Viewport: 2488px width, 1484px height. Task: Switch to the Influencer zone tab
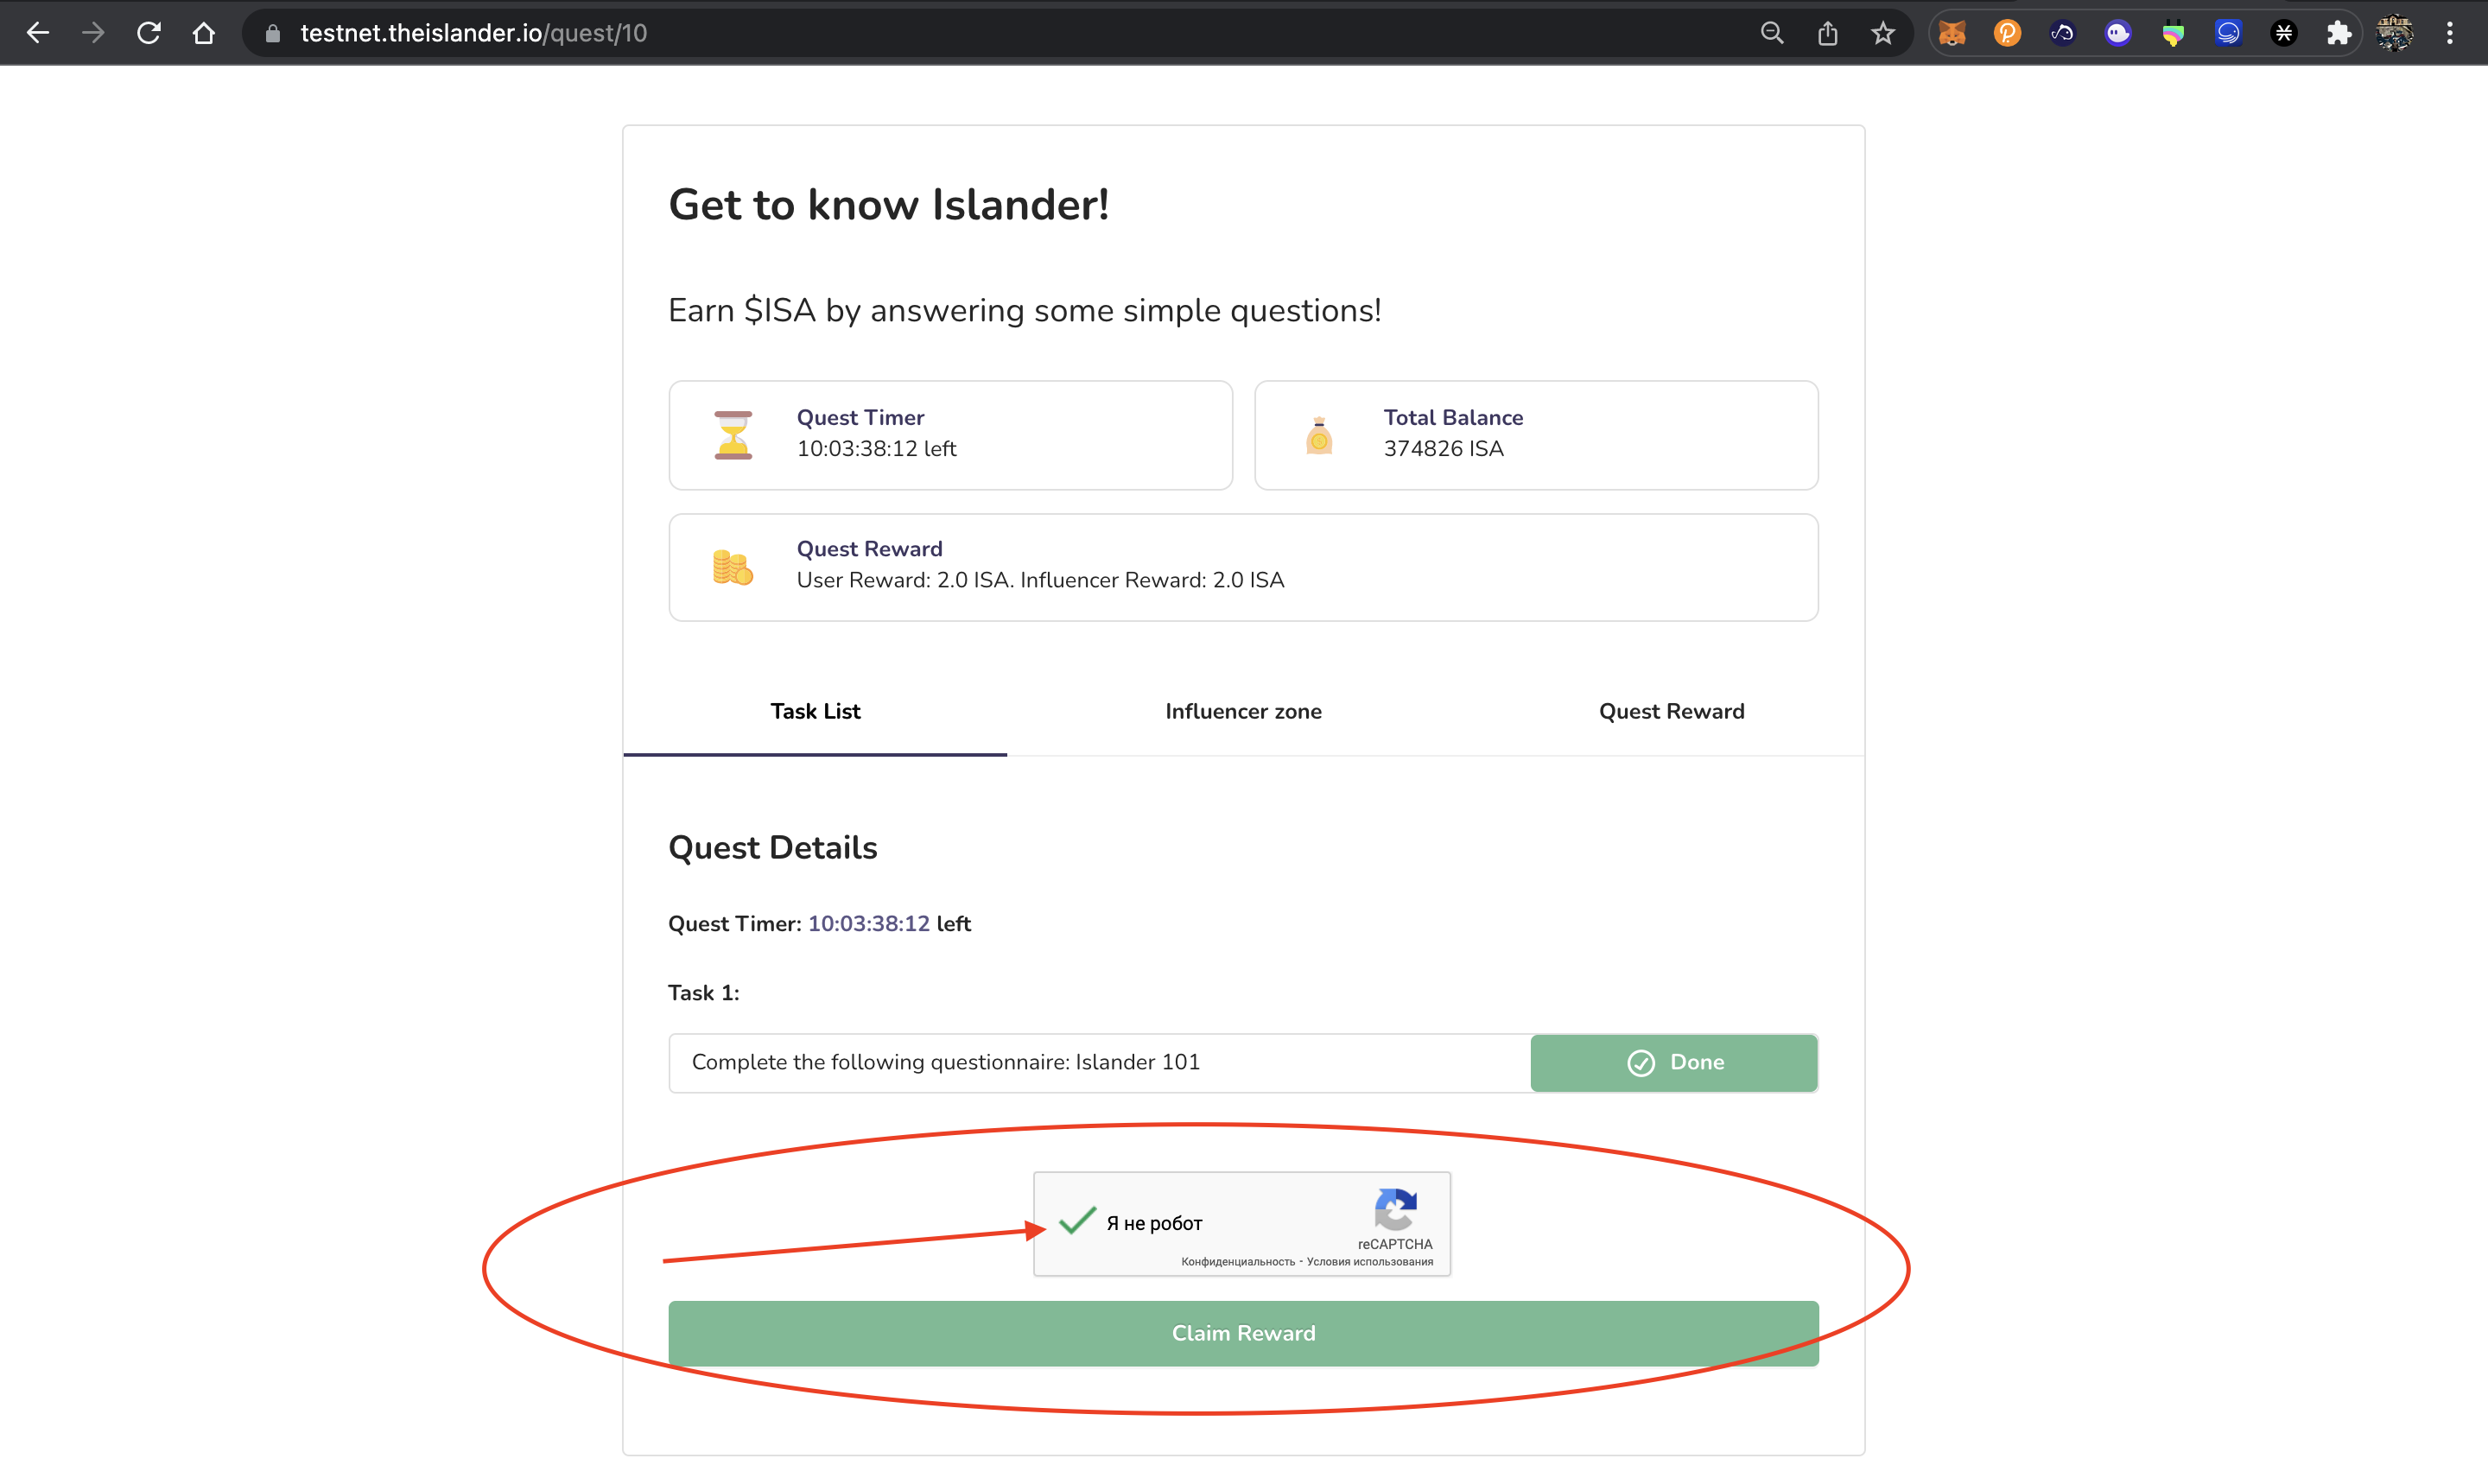tap(1243, 711)
